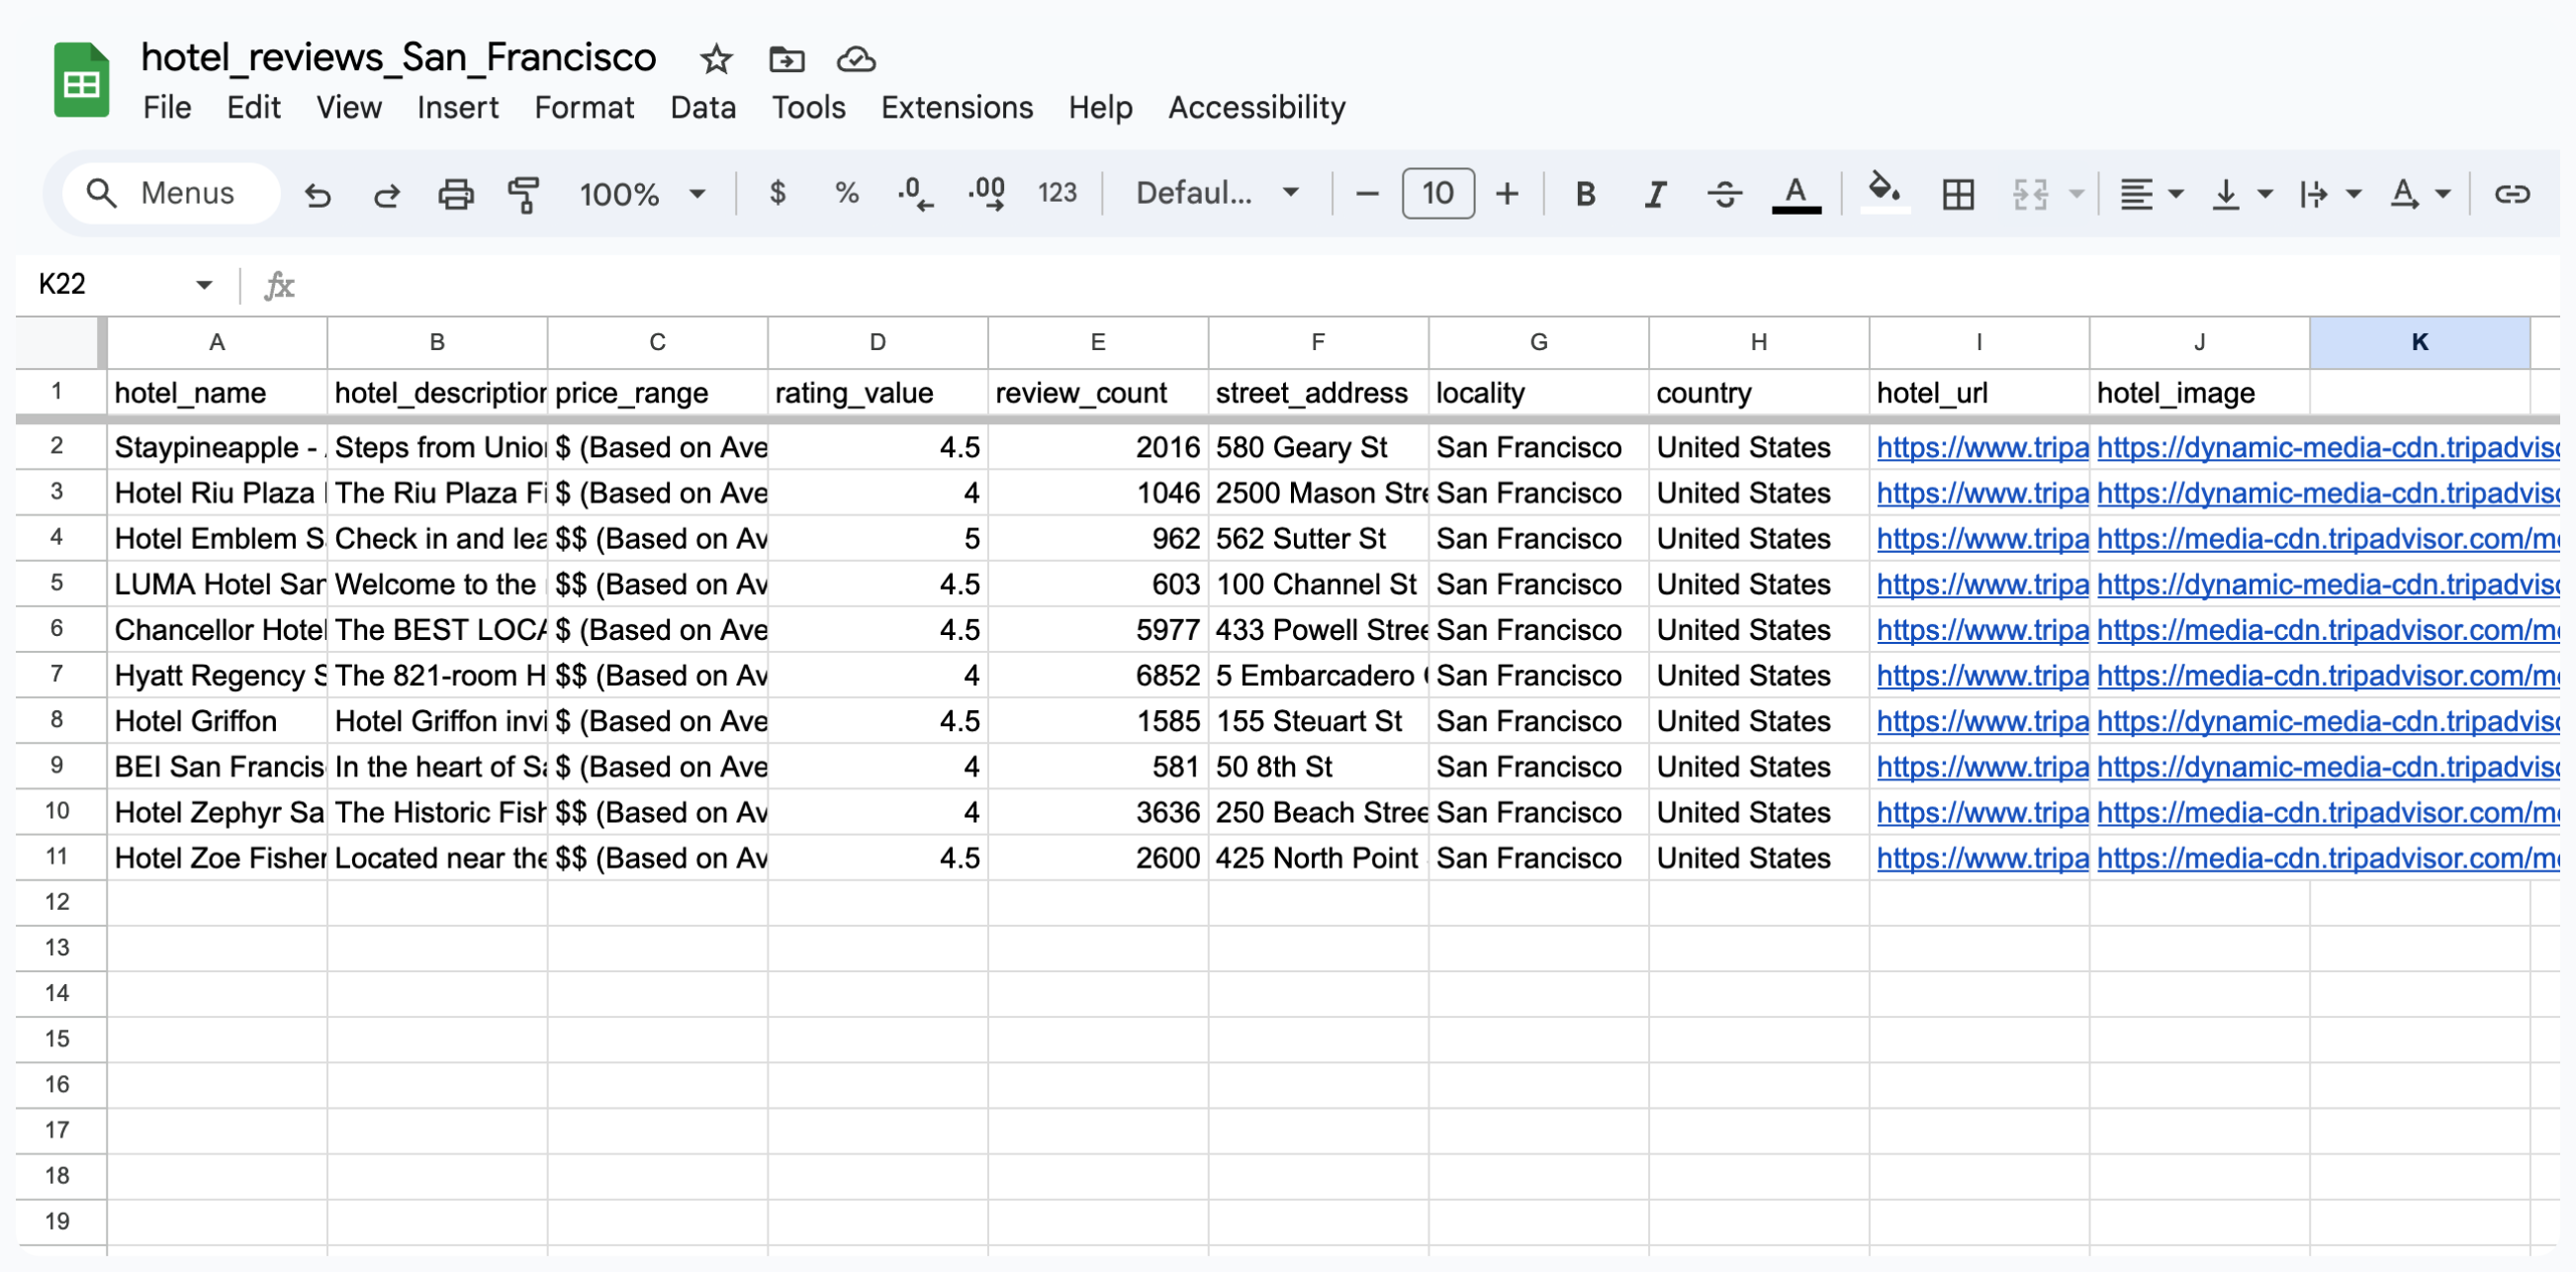Select column K header

[x=2420, y=342]
